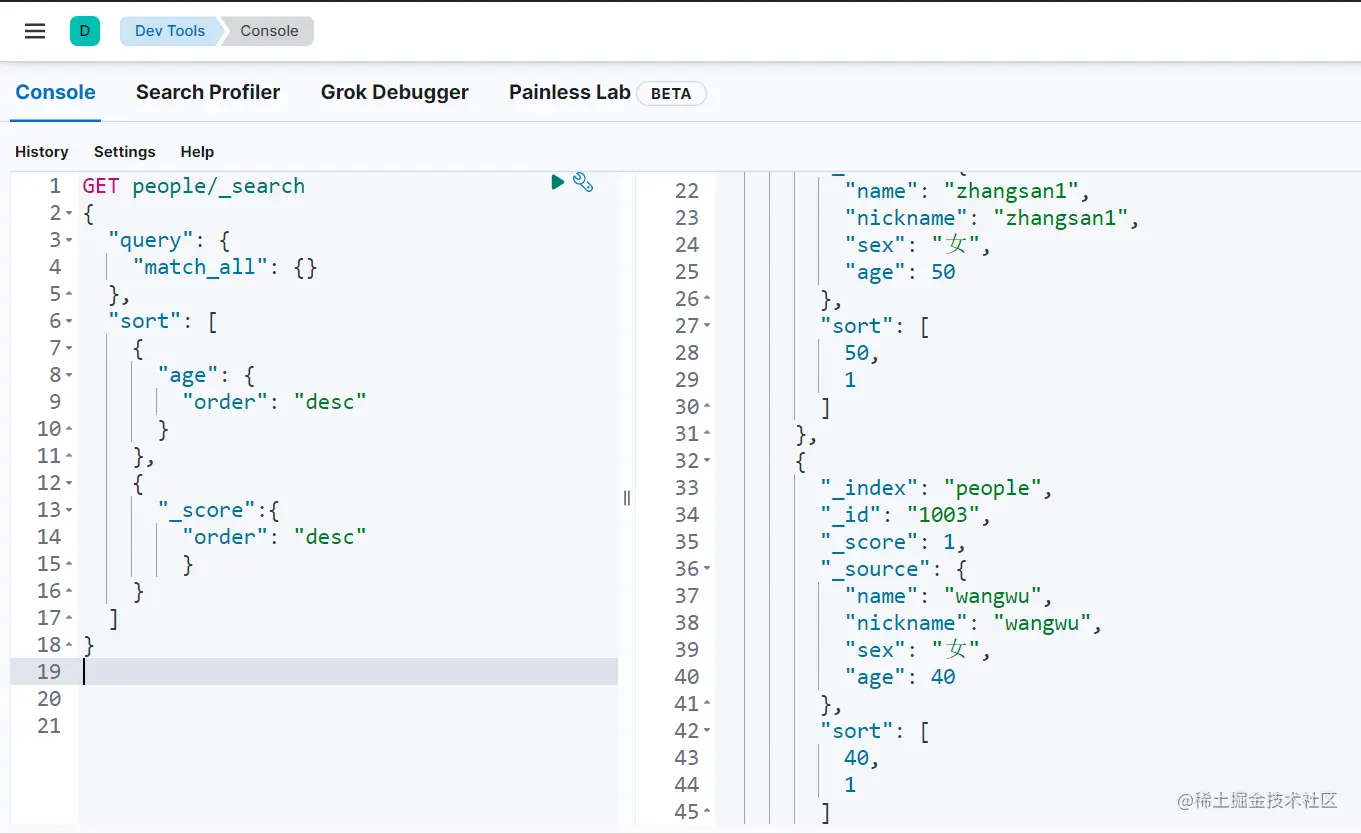Fold the output "sort" array at line 27
This screenshot has height=834, width=1361.
pos(707,326)
